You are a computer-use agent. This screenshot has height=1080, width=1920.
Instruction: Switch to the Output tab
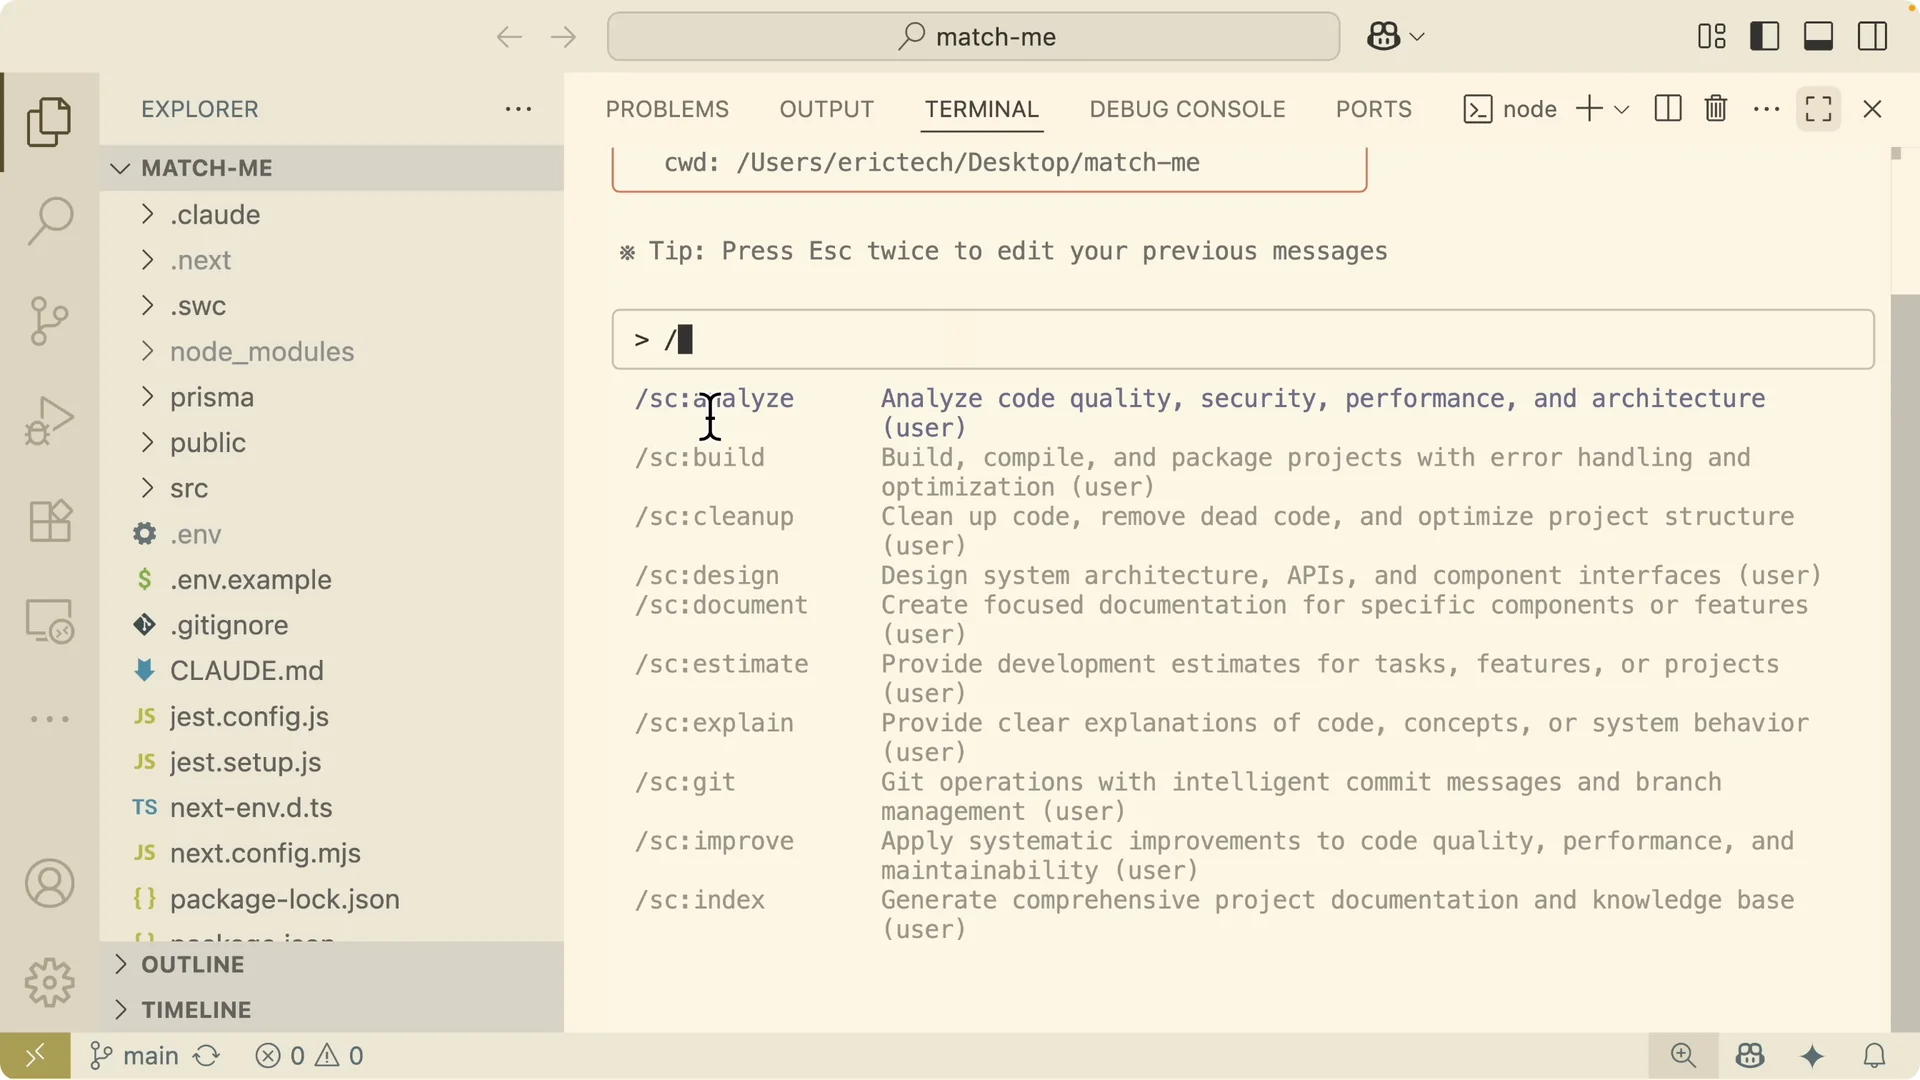[x=827, y=109]
